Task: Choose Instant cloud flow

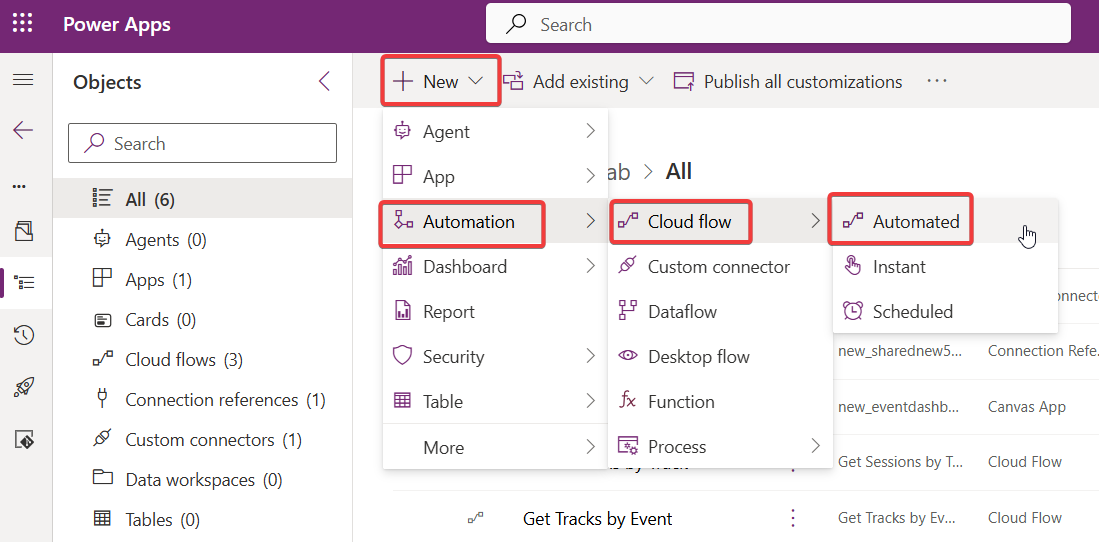Action: point(945,266)
